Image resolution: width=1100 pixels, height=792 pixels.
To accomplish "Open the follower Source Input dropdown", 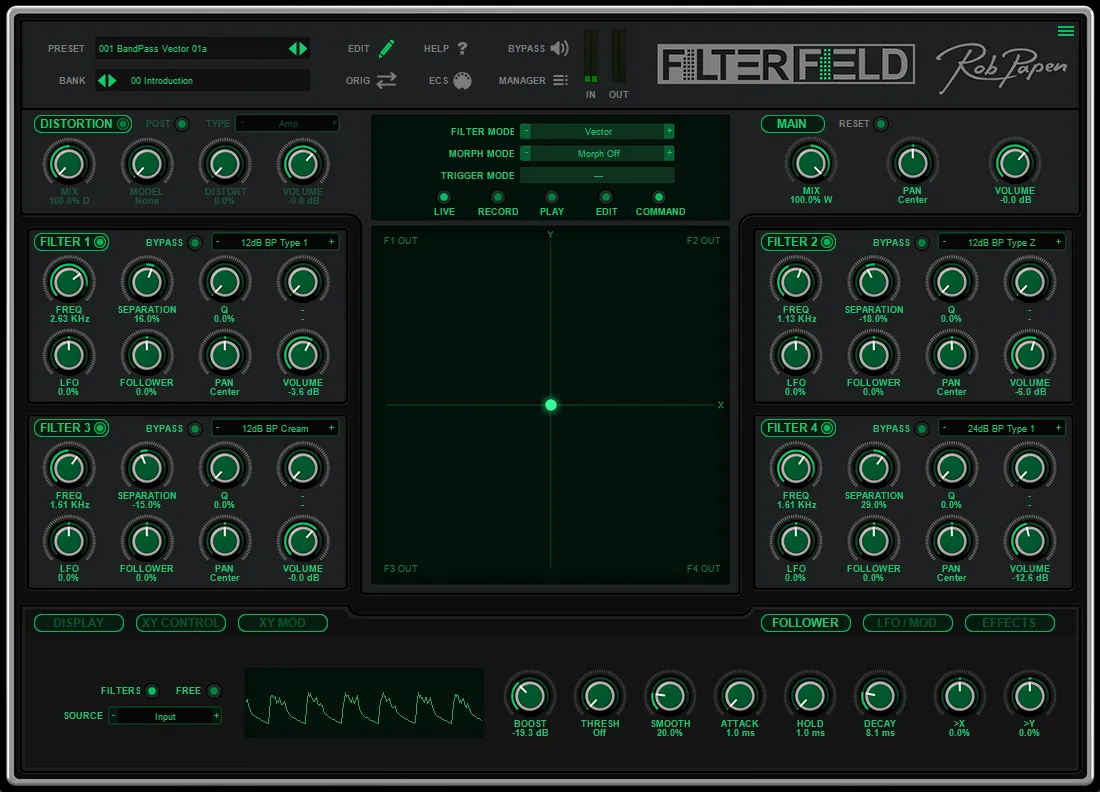I will click(166, 716).
